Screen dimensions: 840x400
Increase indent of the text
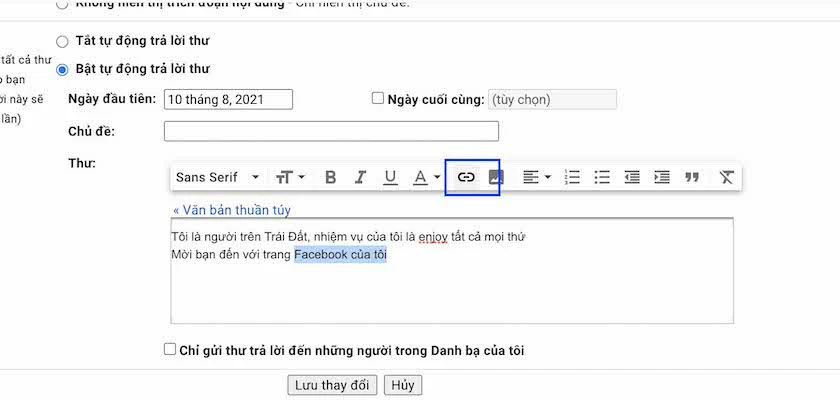click(662, 177)
